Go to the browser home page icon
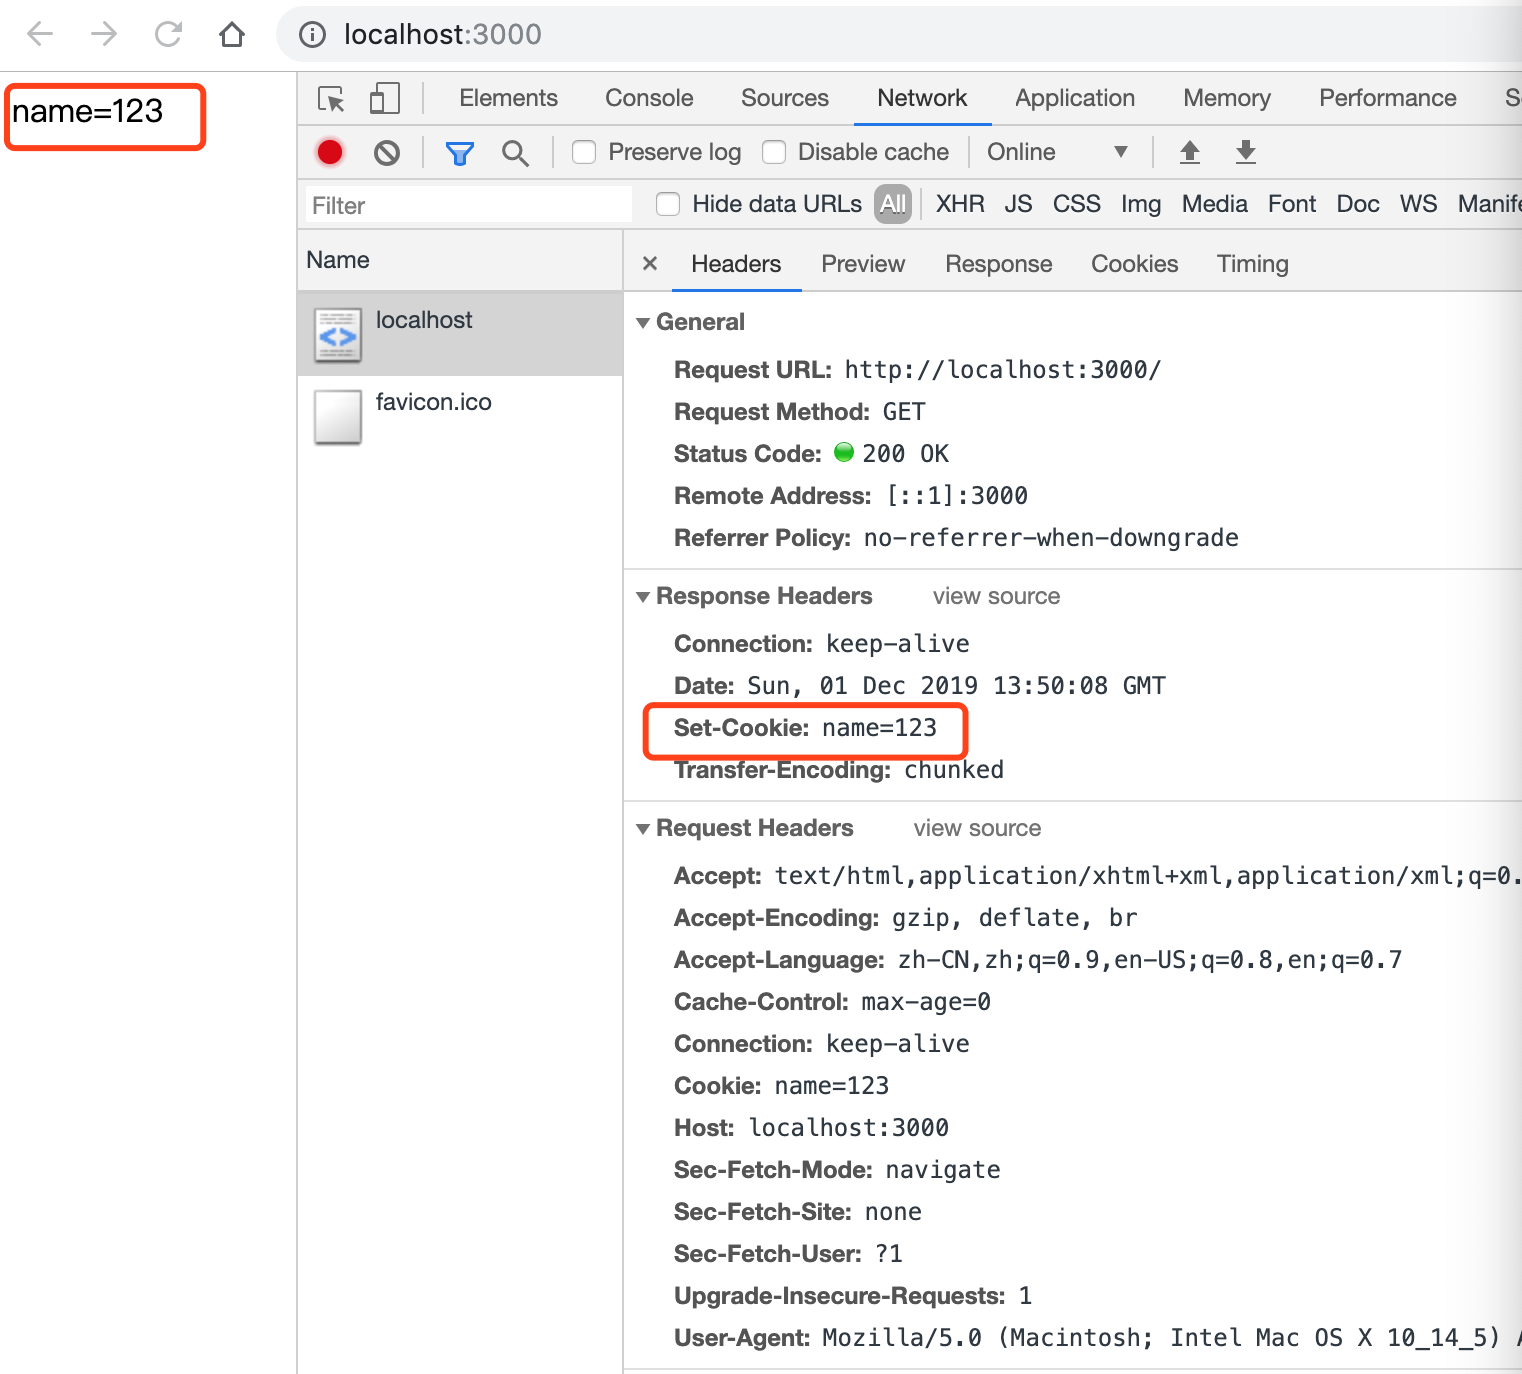Viewport: 1522px width, 1374px height. tap(232, 35)
